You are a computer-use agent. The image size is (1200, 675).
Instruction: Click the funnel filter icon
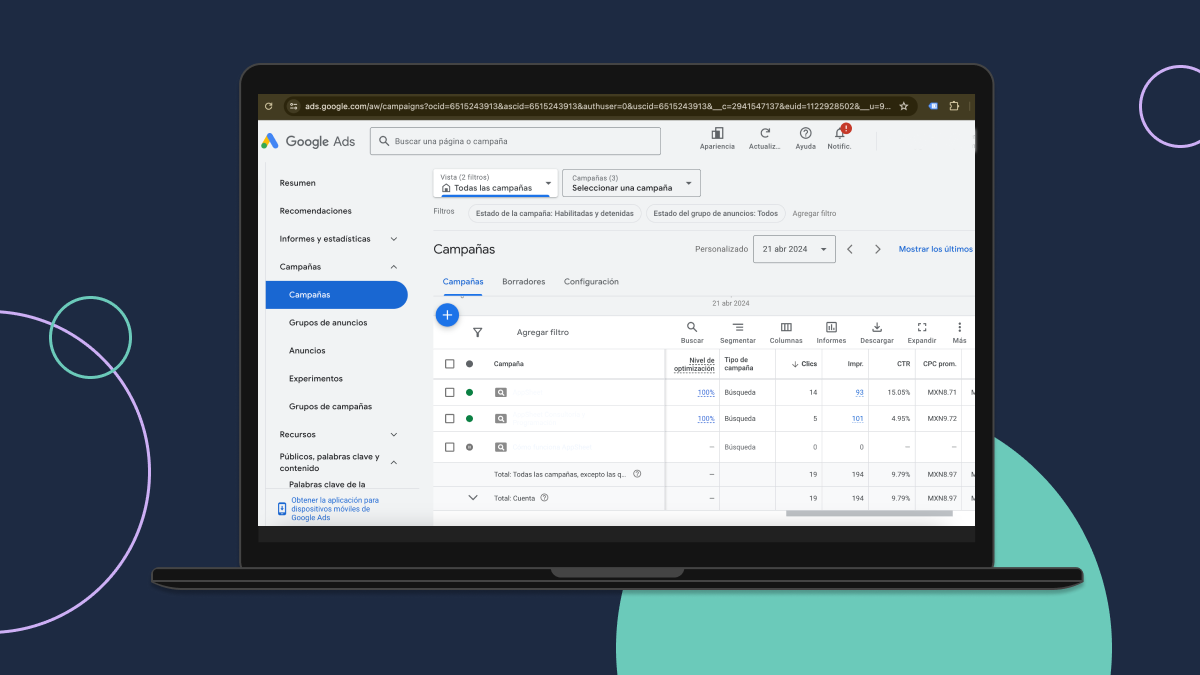pos(477,332)
